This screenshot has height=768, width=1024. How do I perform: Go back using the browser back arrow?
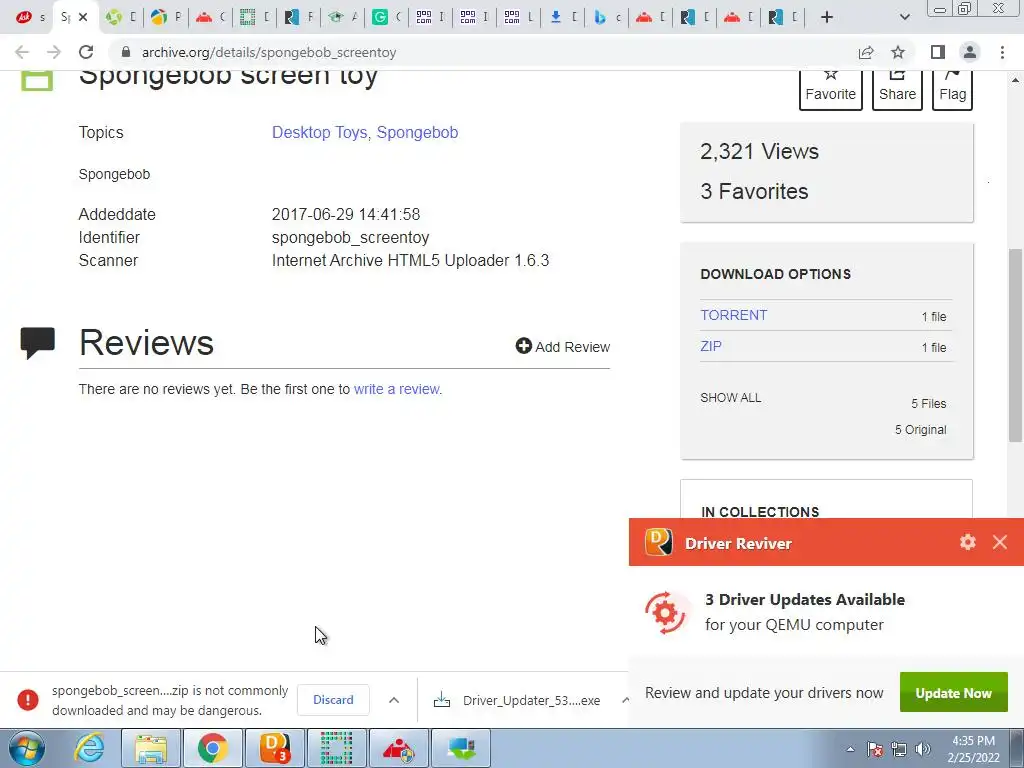click(22, 52)
